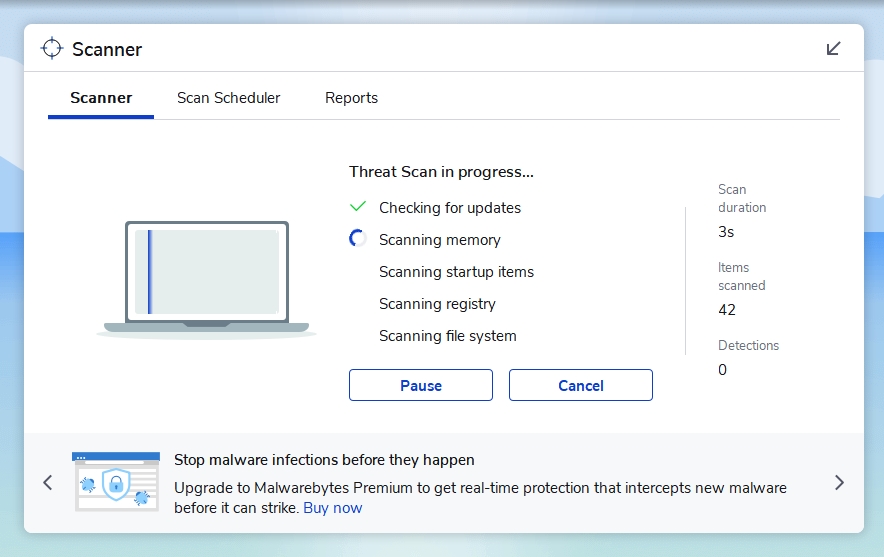
Task: Click the Scanner crosshair icon in the header
Action: tap(51, 49)
